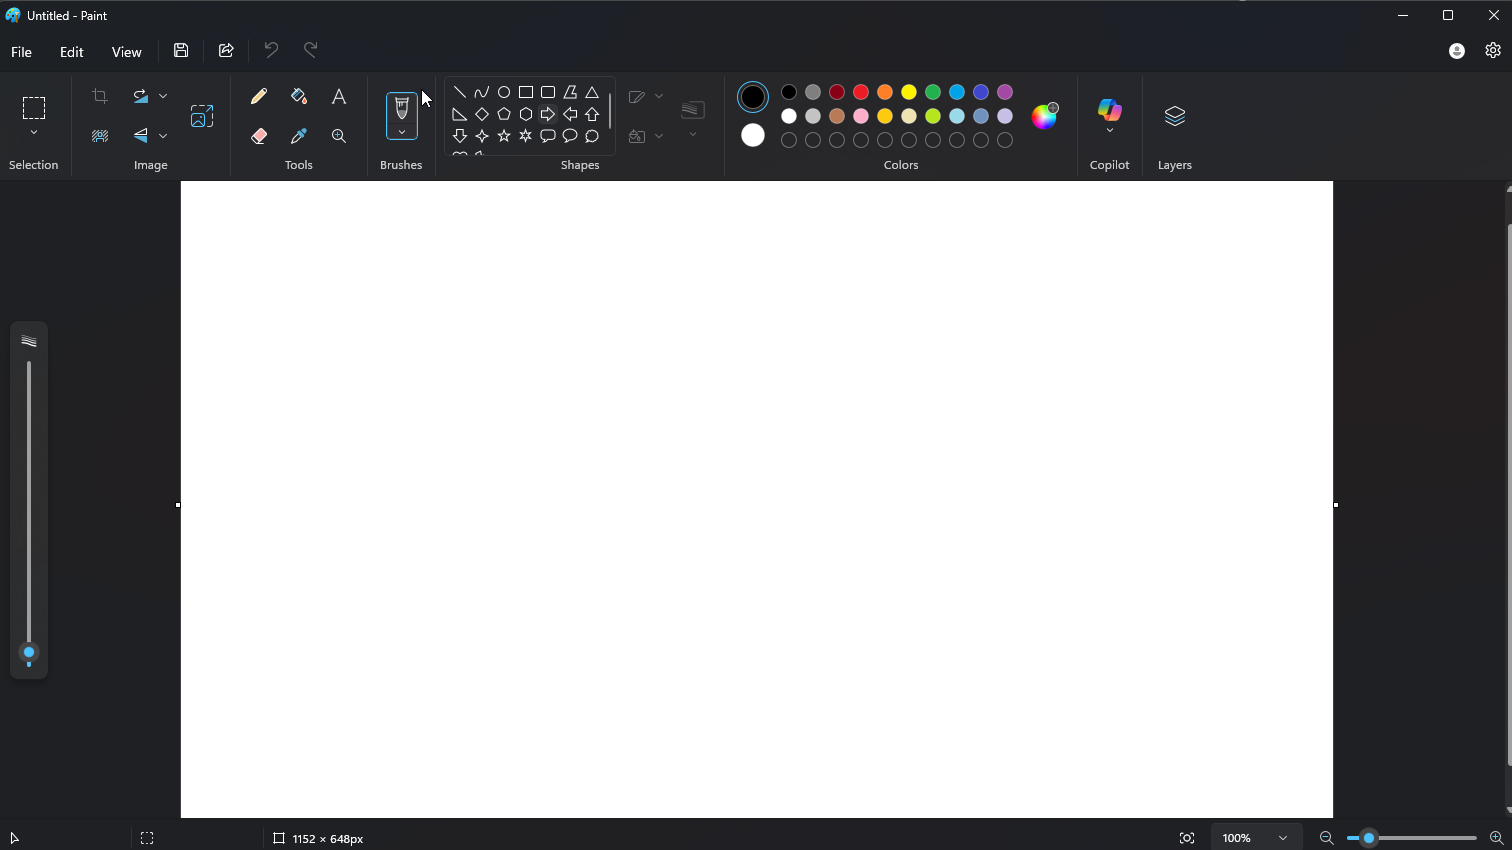
Task: Open the account profile icon
Action: point(1457,51)
